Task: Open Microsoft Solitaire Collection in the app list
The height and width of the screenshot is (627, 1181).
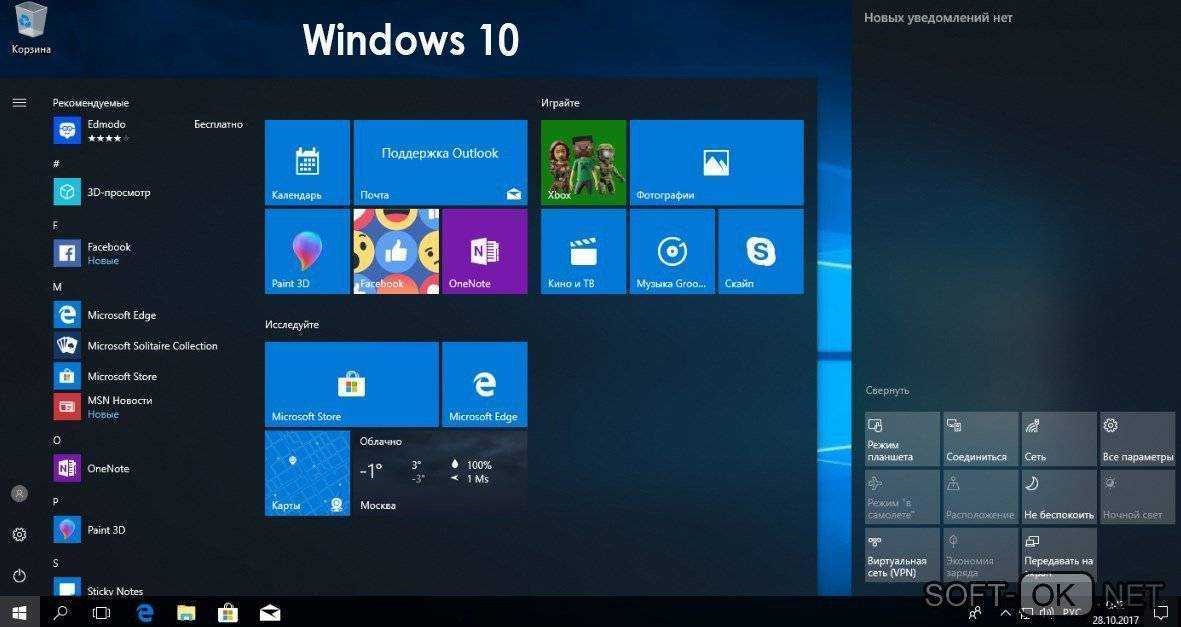Action: point(148,345)
